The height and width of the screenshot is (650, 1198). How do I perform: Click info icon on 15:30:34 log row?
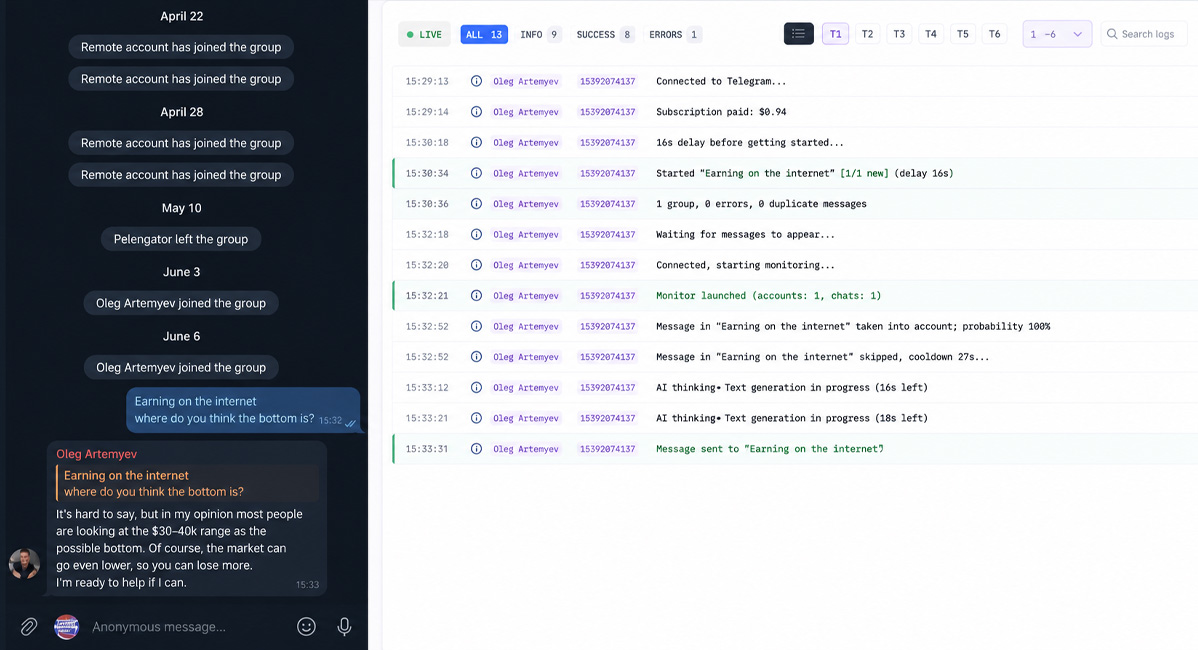476,173
